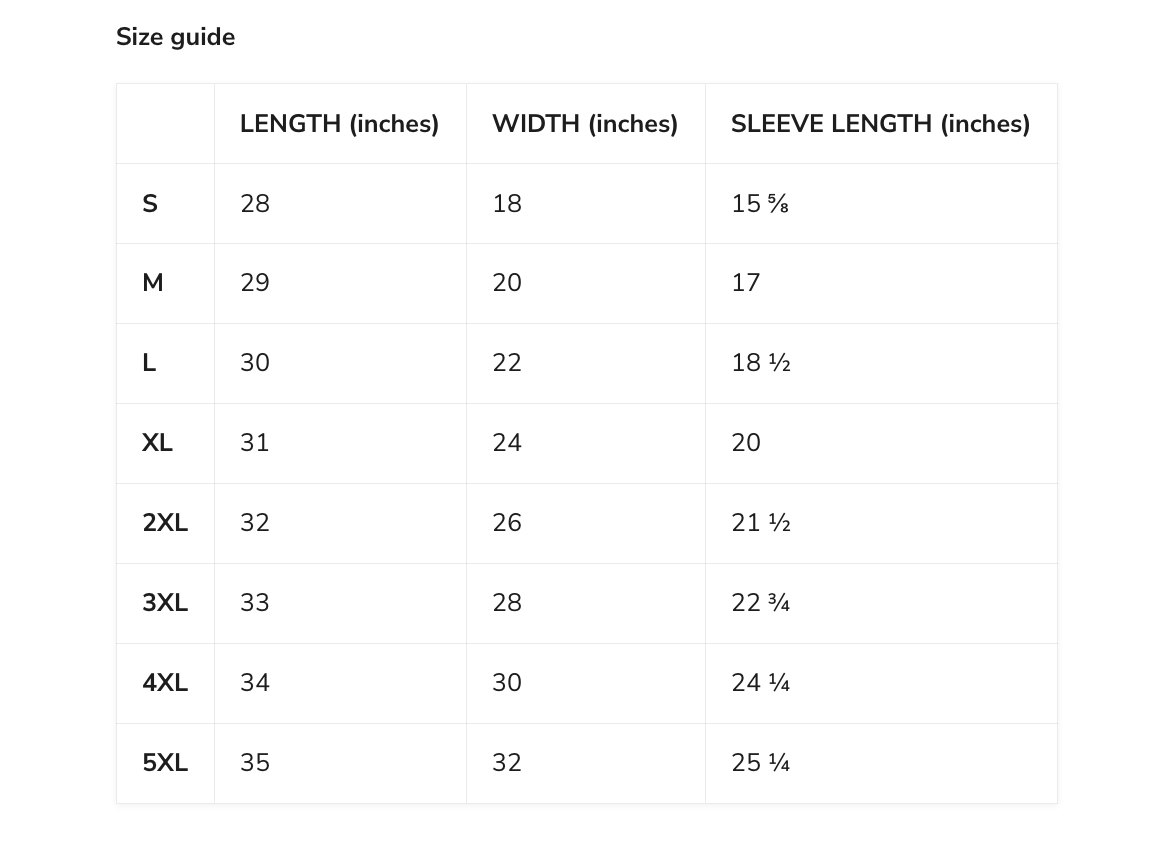Select the 15 ⅝ sleeve length cell
Viewport: 1170px width, 850px height.
(x=760, y=203)
